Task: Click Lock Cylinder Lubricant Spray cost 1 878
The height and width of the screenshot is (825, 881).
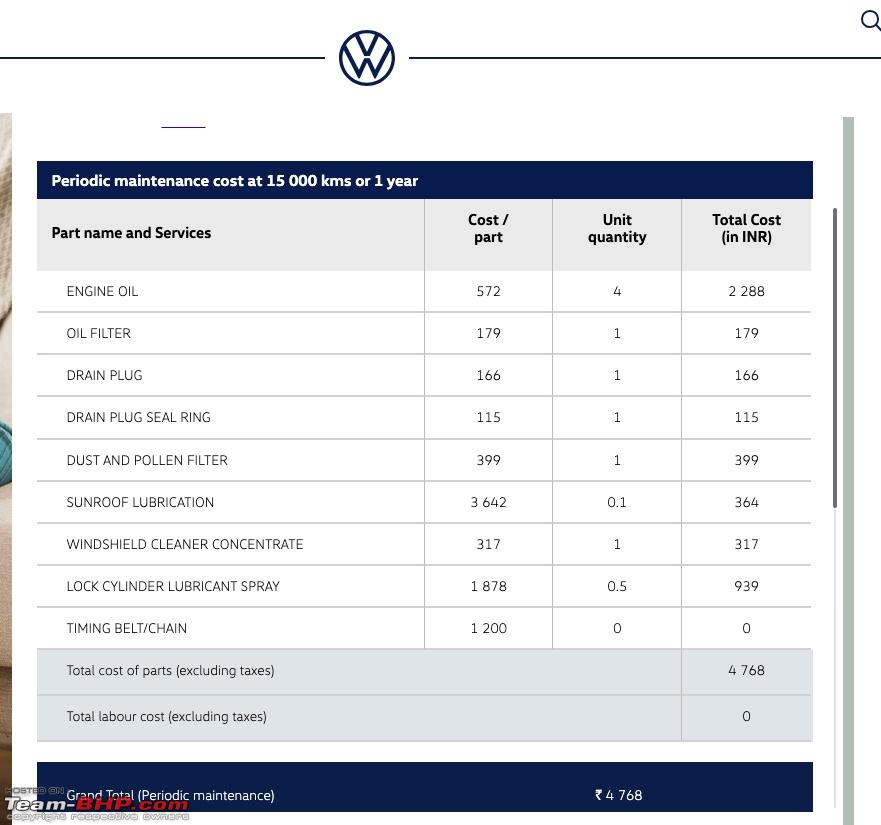Action: [x=488, y=586]
